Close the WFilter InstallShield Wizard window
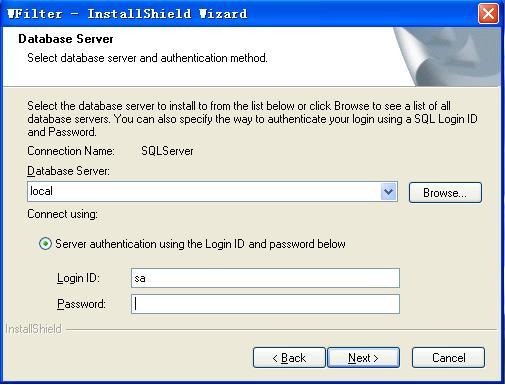Image resolution: width=505 pixels, height=385 pixels. coord(488,14)
